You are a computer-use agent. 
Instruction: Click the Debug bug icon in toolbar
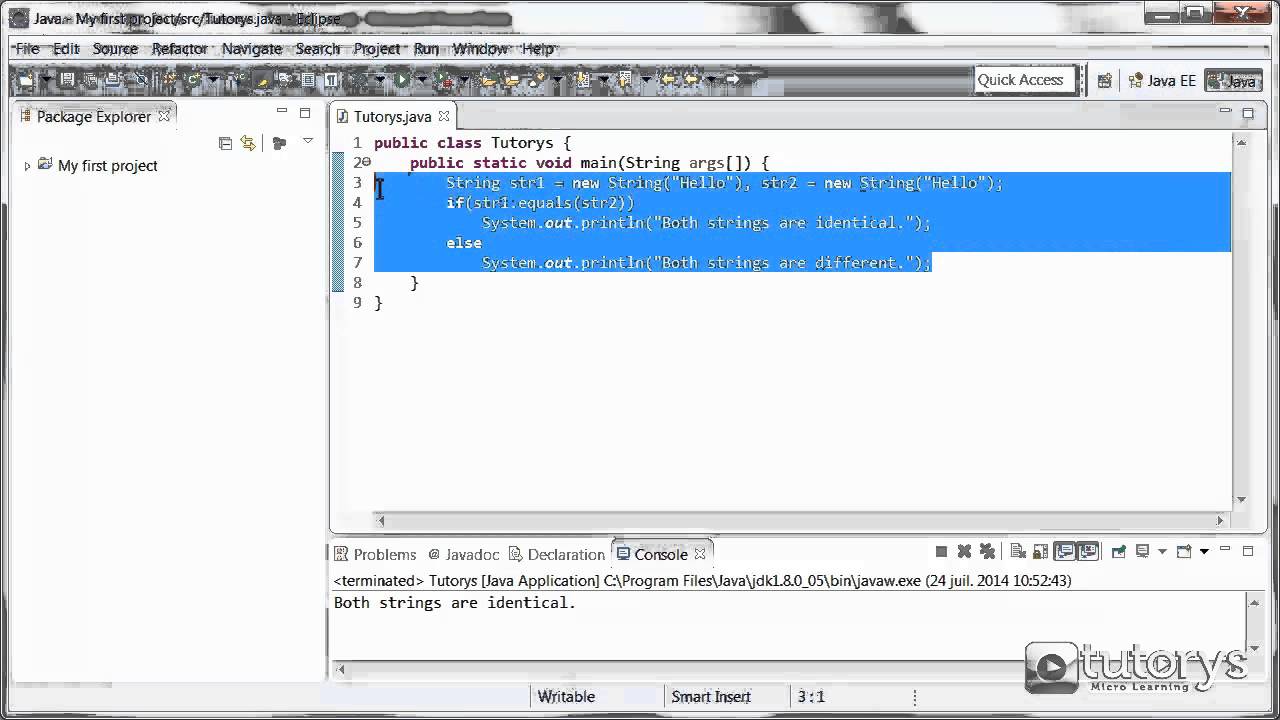coord(360,80)
